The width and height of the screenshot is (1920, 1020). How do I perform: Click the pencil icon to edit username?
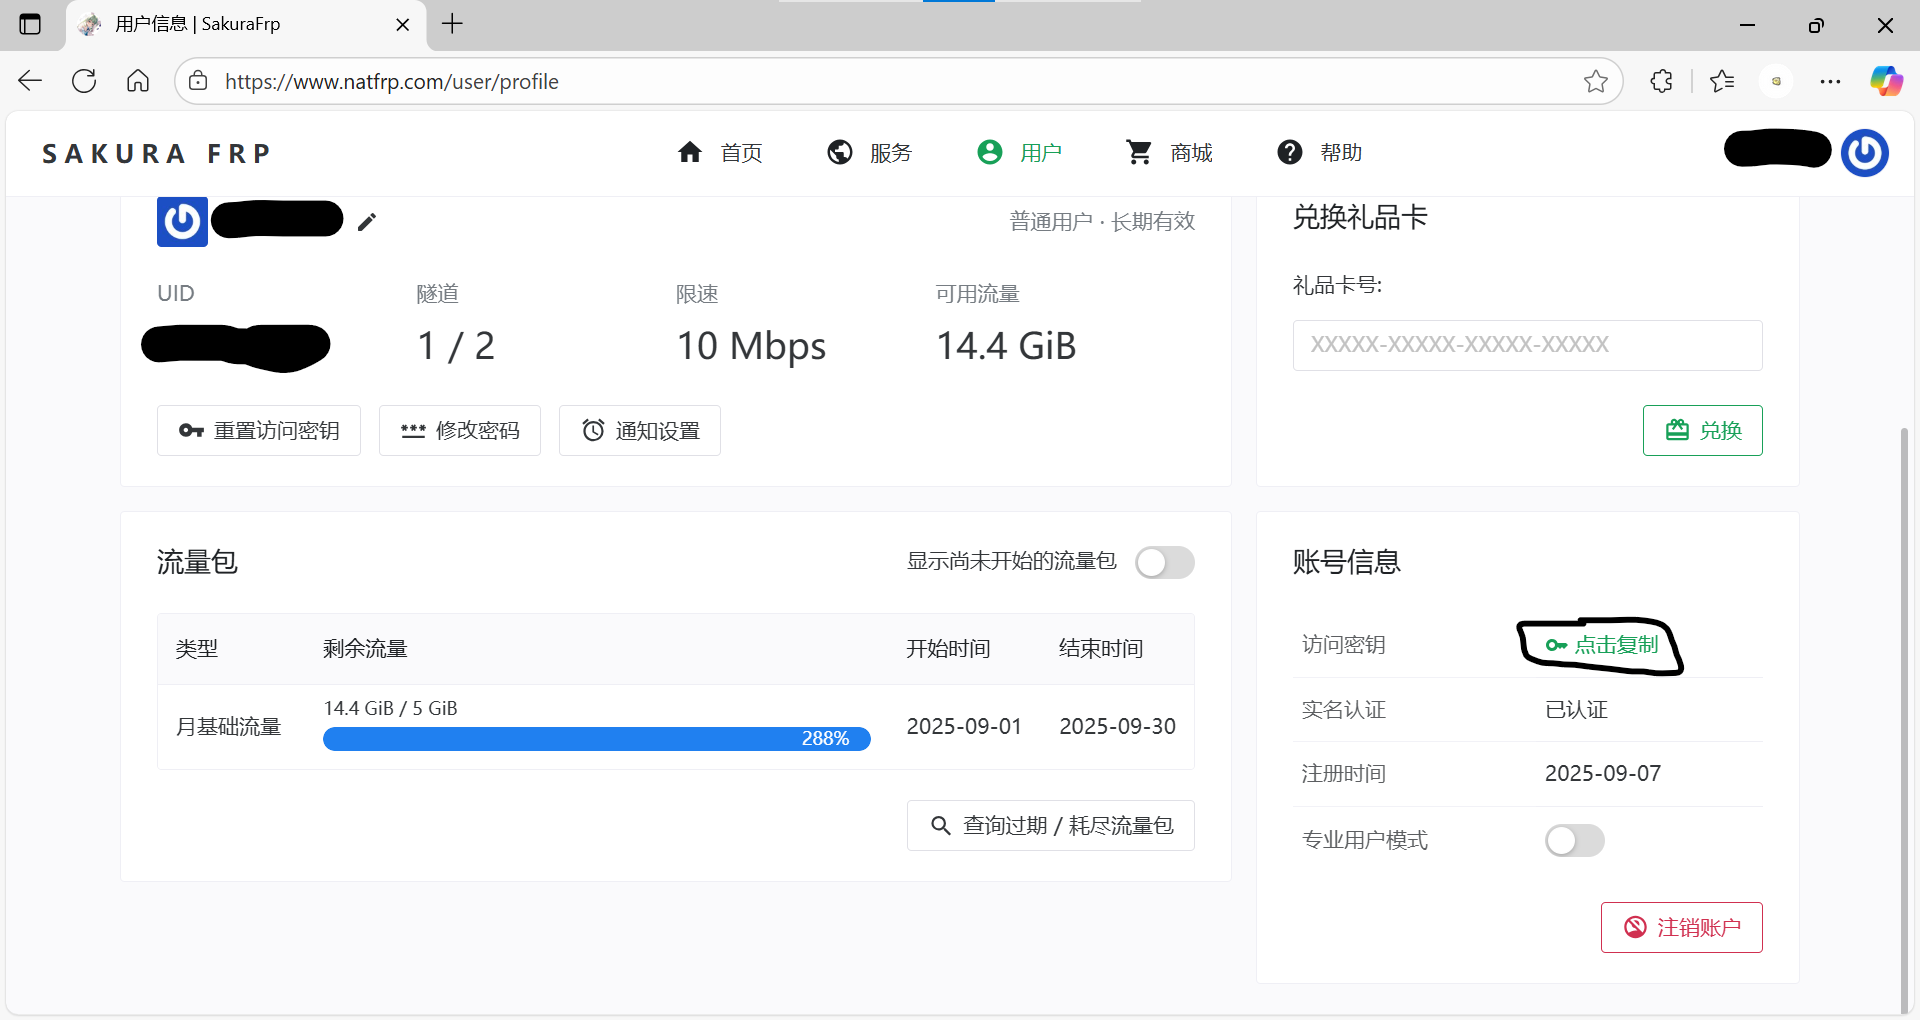pyautogui.click(x=367, y=222)
